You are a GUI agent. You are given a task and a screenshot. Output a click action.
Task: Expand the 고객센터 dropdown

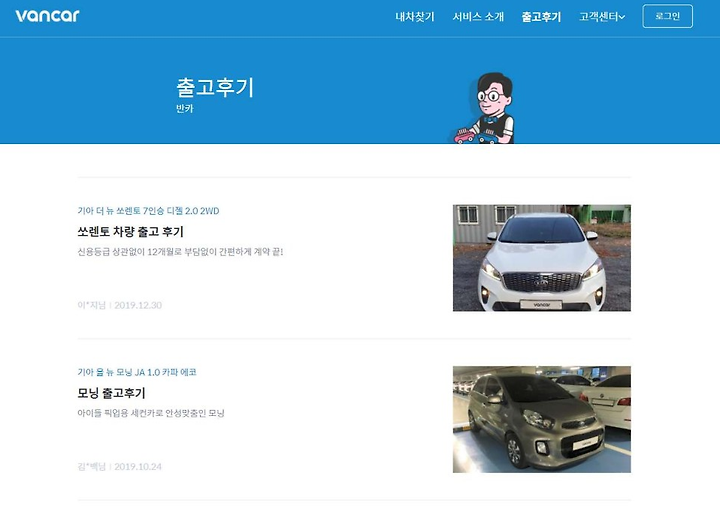(x=602, y=17)
